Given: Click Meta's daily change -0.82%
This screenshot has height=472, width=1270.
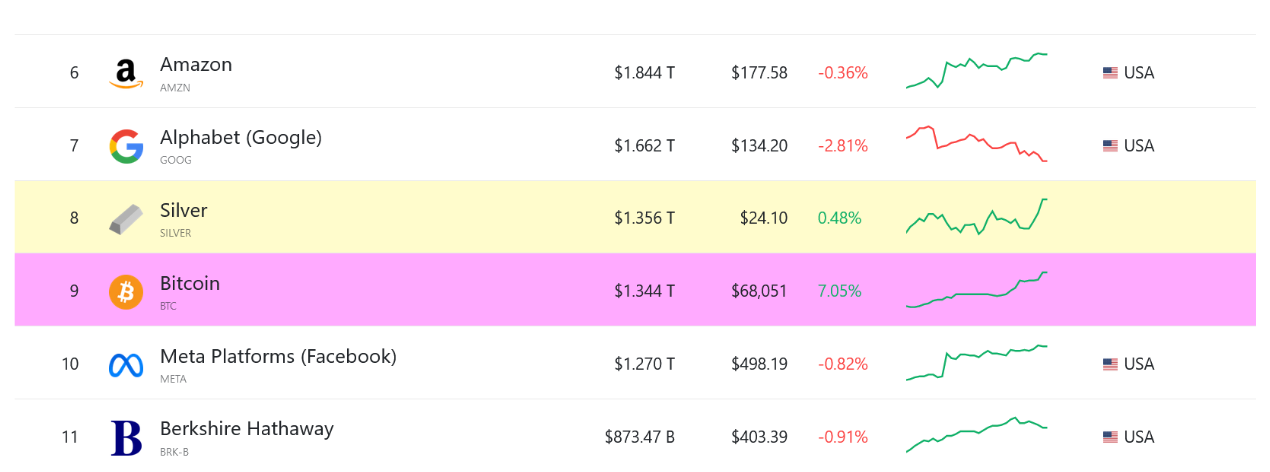Looking at the screenshot, I should (x=843, y=364).
